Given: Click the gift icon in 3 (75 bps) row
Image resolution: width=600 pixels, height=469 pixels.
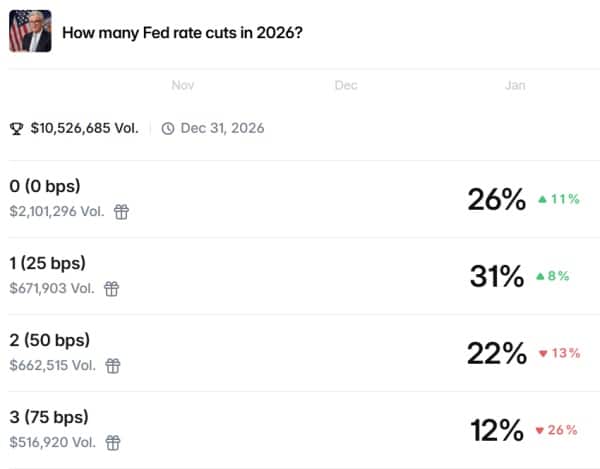Looking at the screenshot, I should click(114, 441).
